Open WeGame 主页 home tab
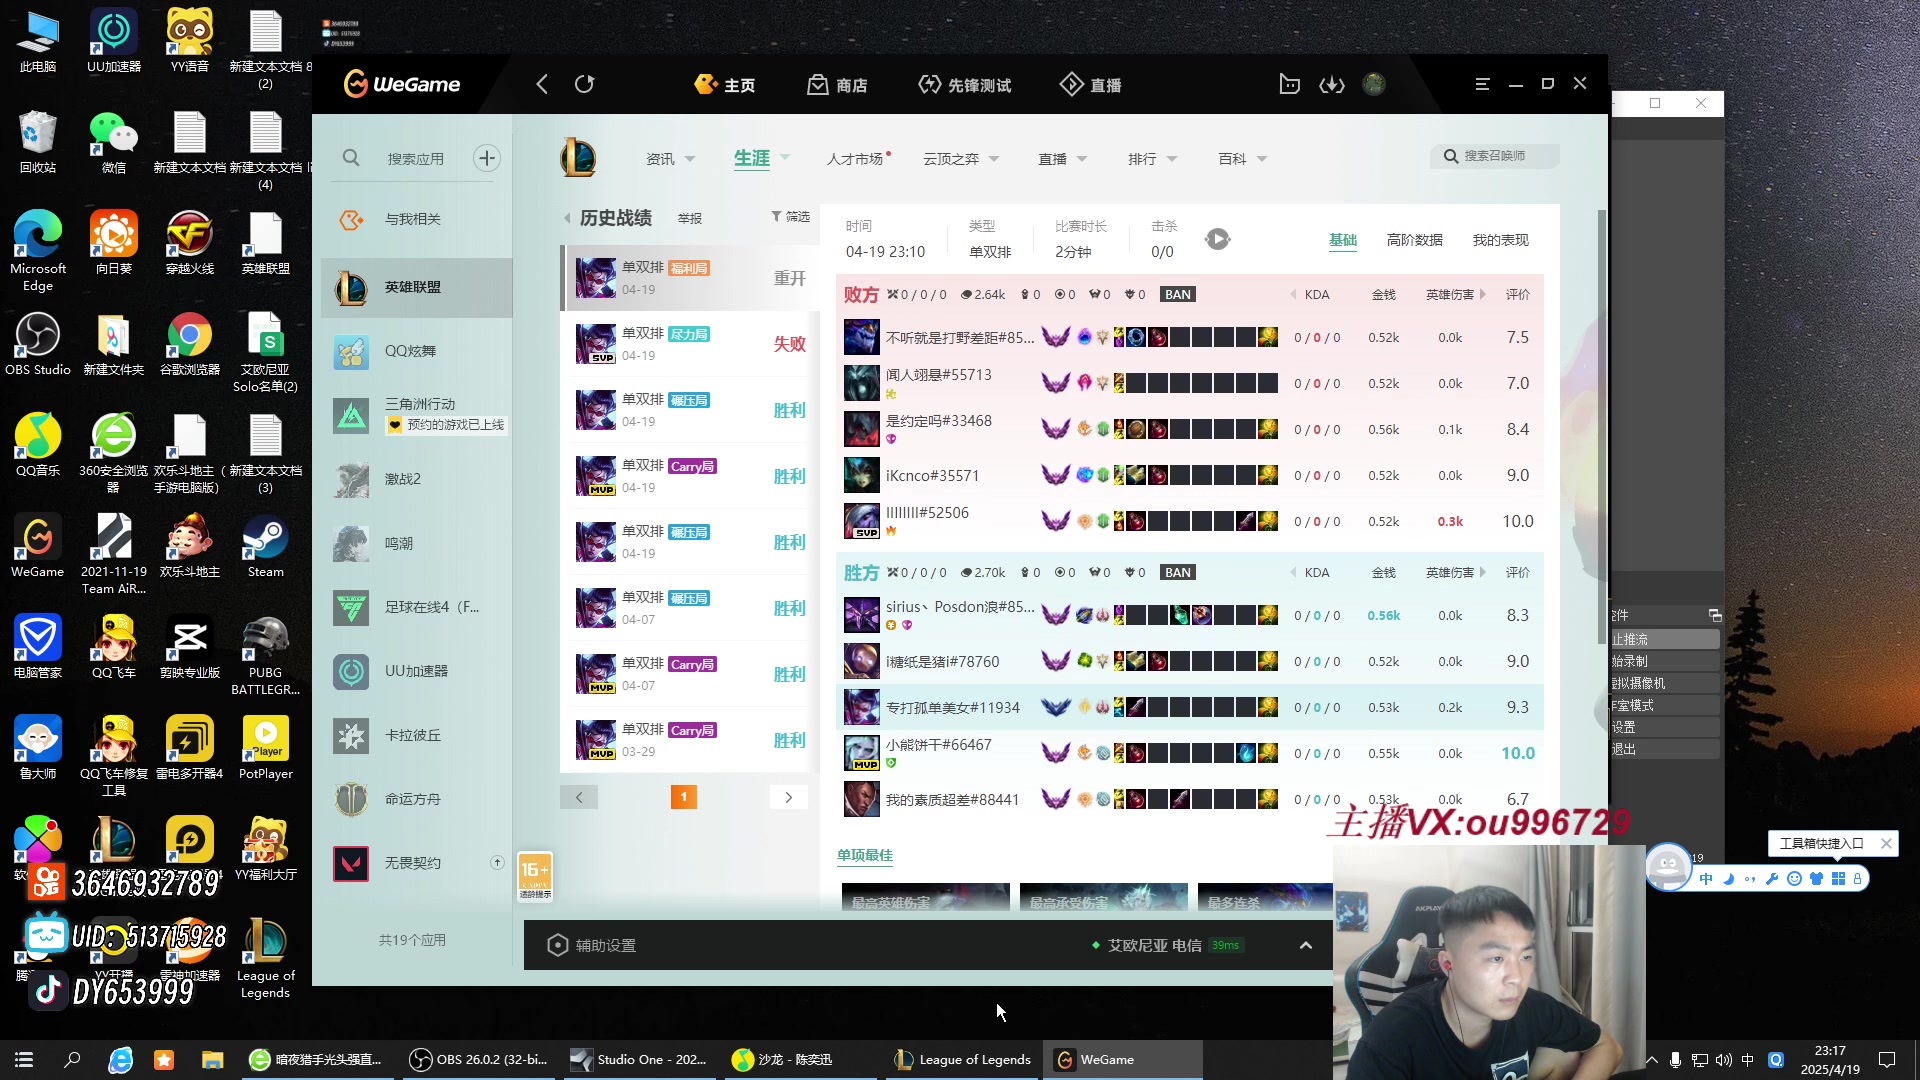 click(725, 85)
